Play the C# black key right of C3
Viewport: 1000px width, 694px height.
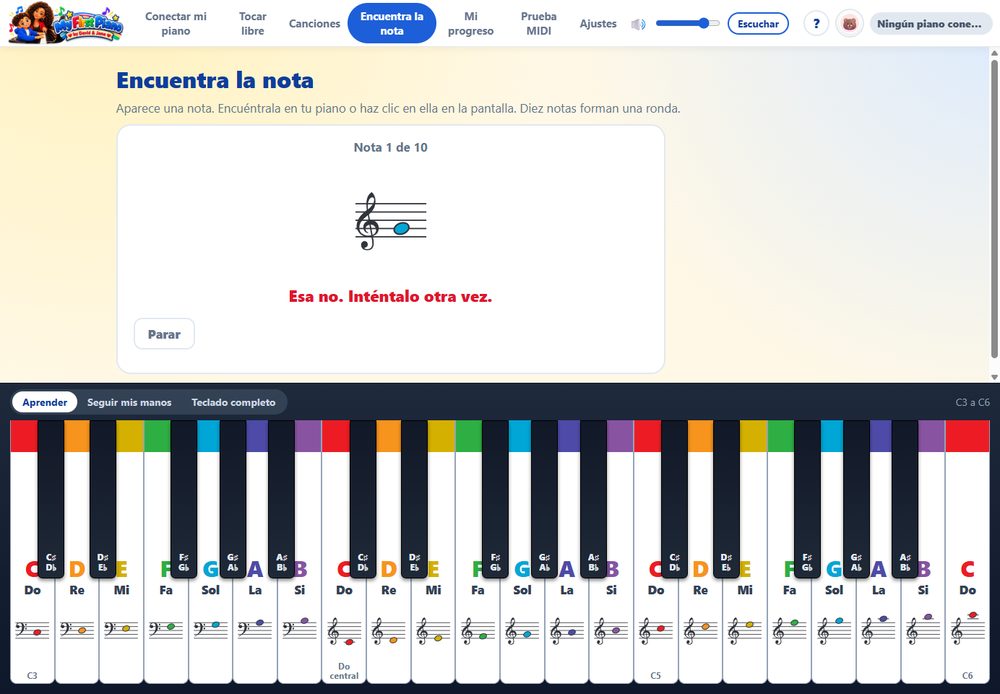click(x=51, y=498)
